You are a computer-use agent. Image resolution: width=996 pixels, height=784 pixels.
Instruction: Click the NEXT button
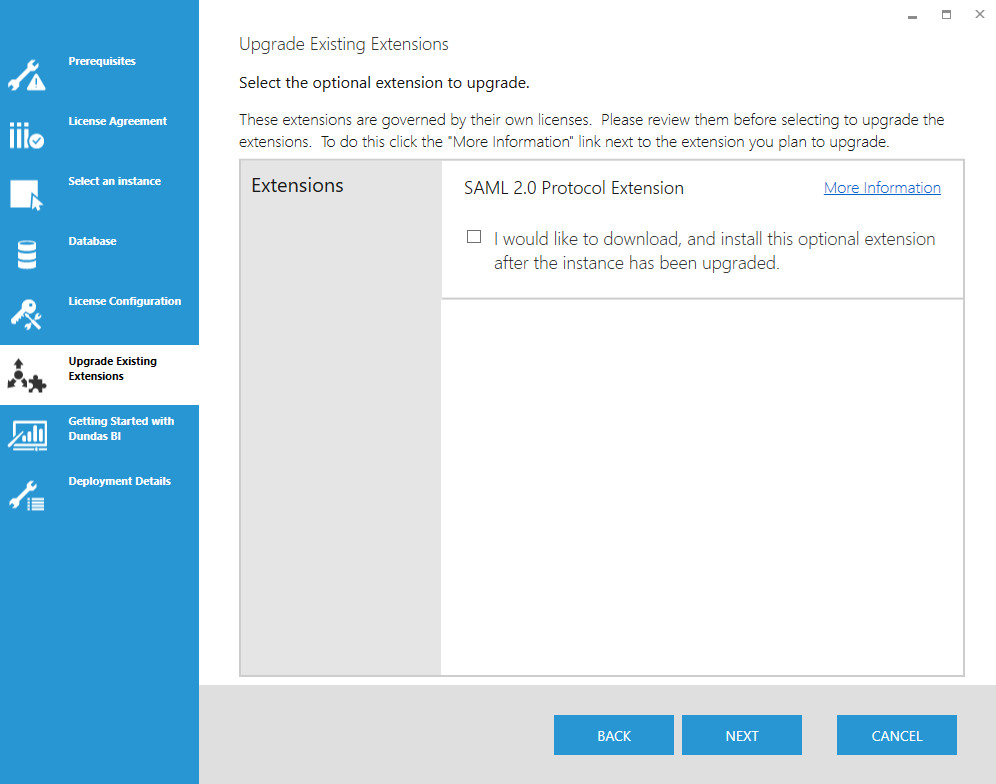point(742,735)
